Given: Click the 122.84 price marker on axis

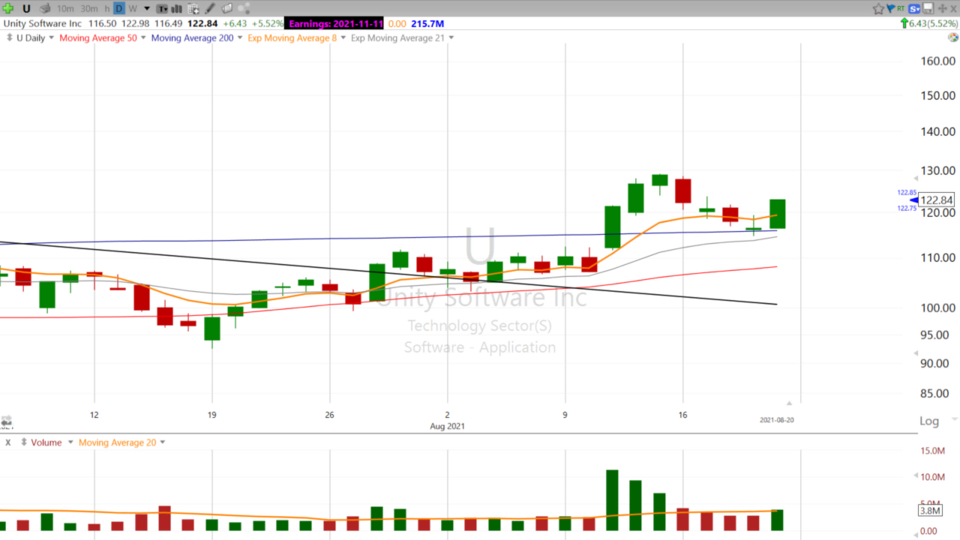Looking at the screenshot, I should (x=936, y=200).
